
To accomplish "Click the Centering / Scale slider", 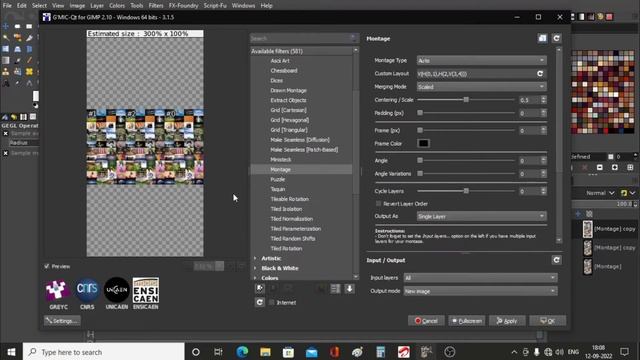I will 466,100.
